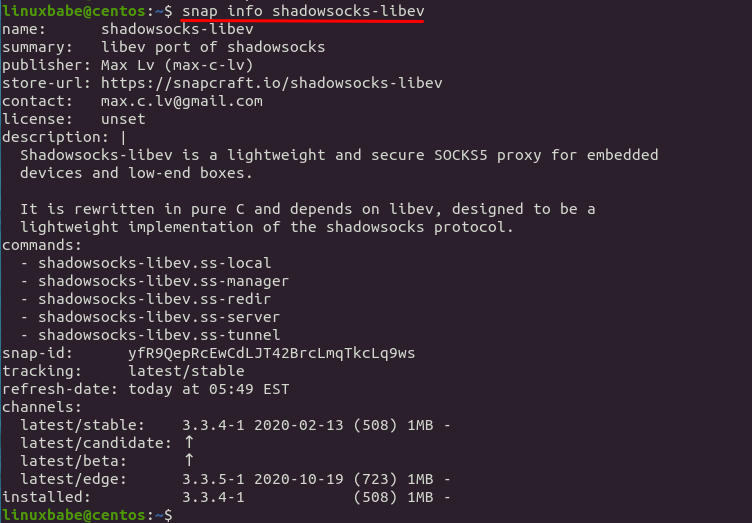Click the shadowsocks-libev.ss-local command entry
This screenshot has width=752, height=523.
pyautogui.click(x=154, y=263)
